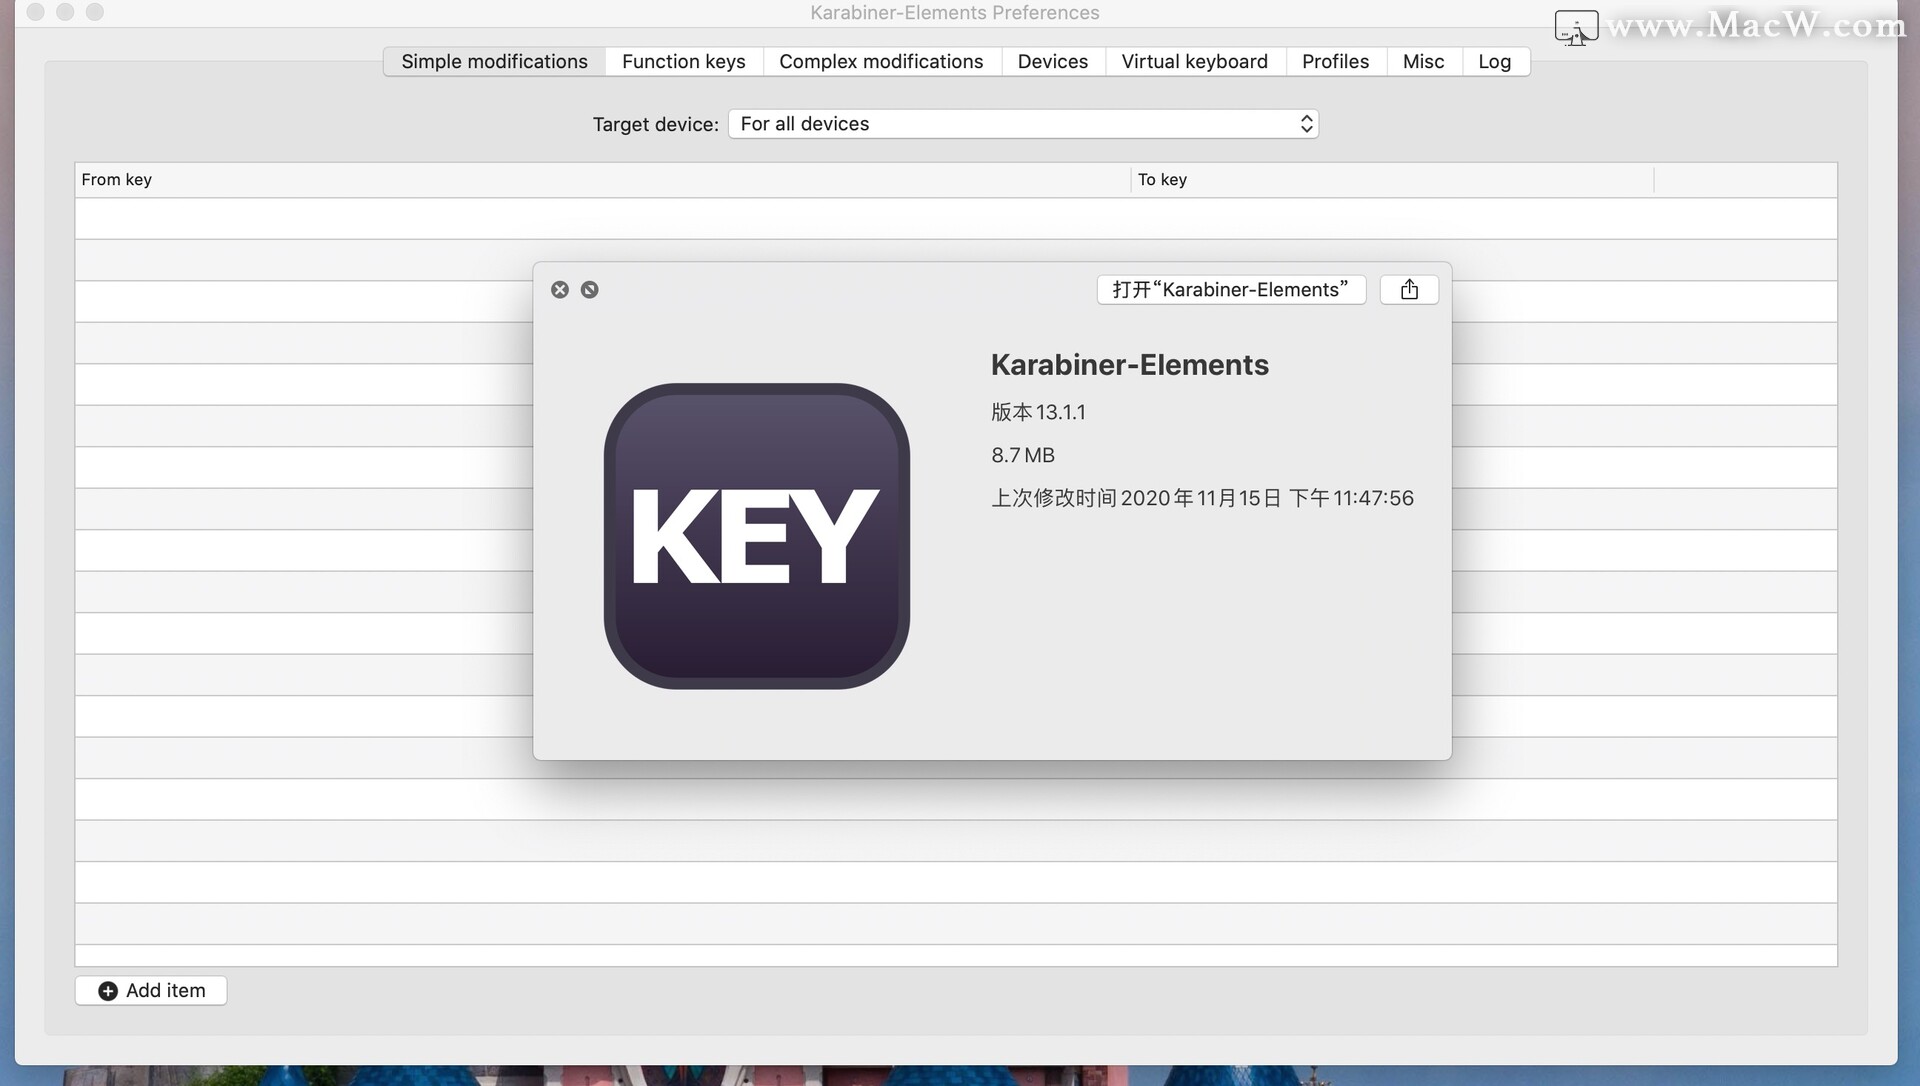This screenshot has height=1086, width=1920.
Task: Open the Complex modifications tab
Action: (881, 62)
